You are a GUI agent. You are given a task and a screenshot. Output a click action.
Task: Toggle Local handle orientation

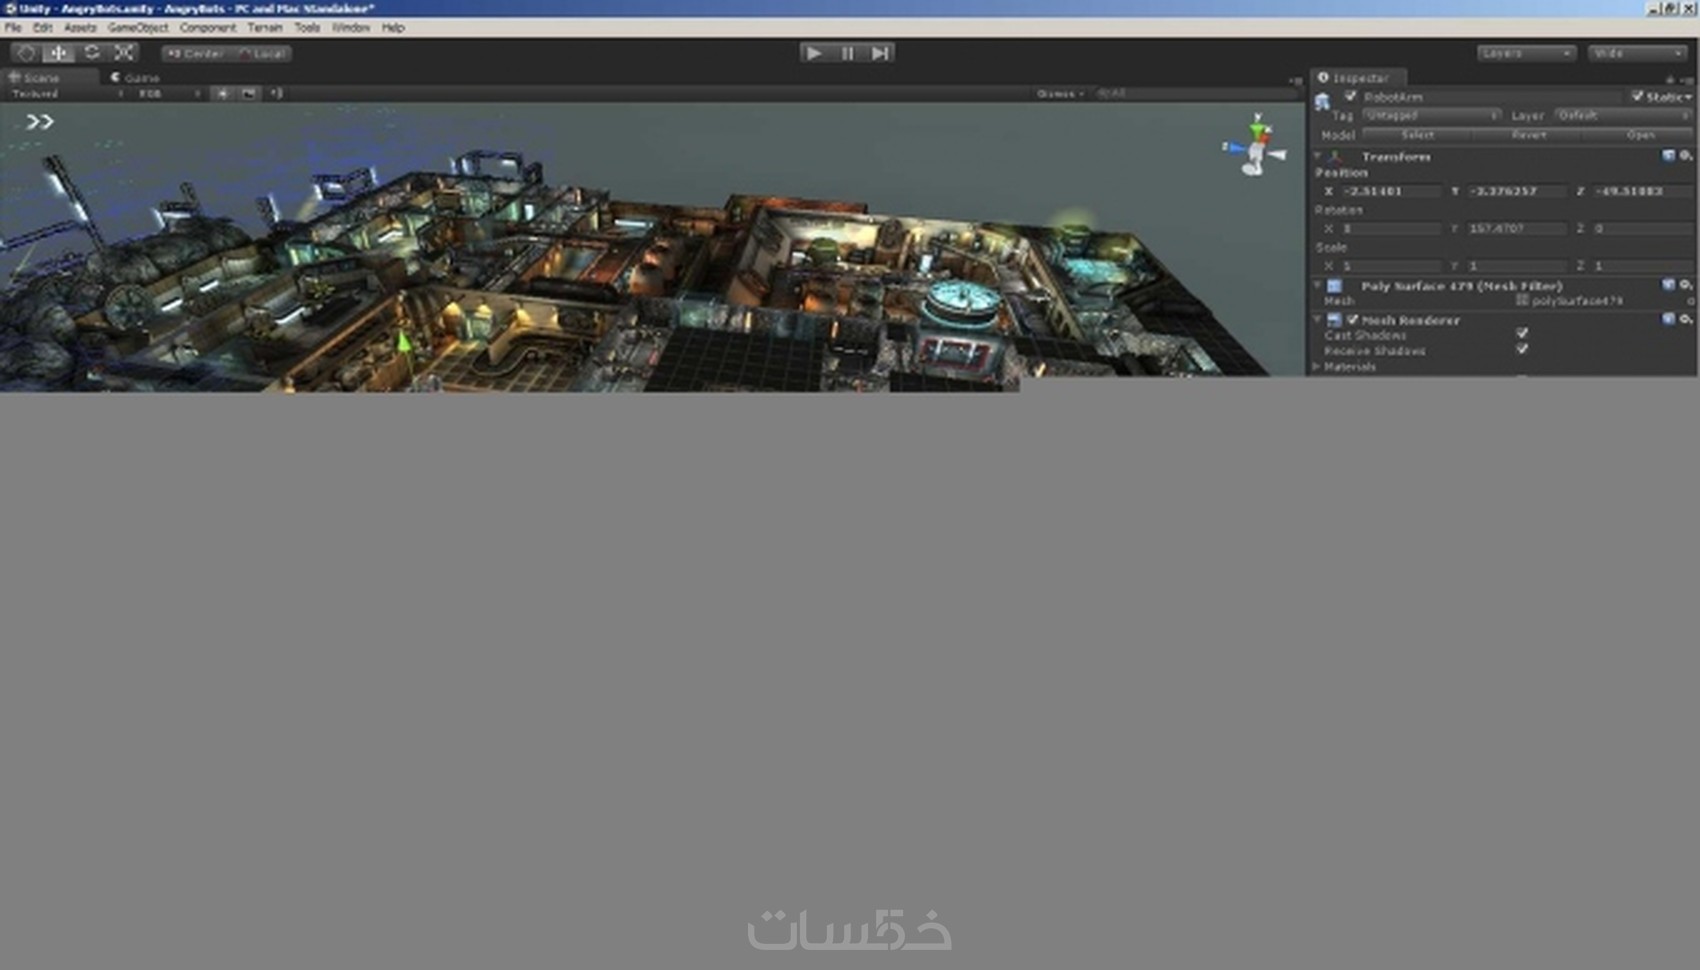[x=262, y=53]
